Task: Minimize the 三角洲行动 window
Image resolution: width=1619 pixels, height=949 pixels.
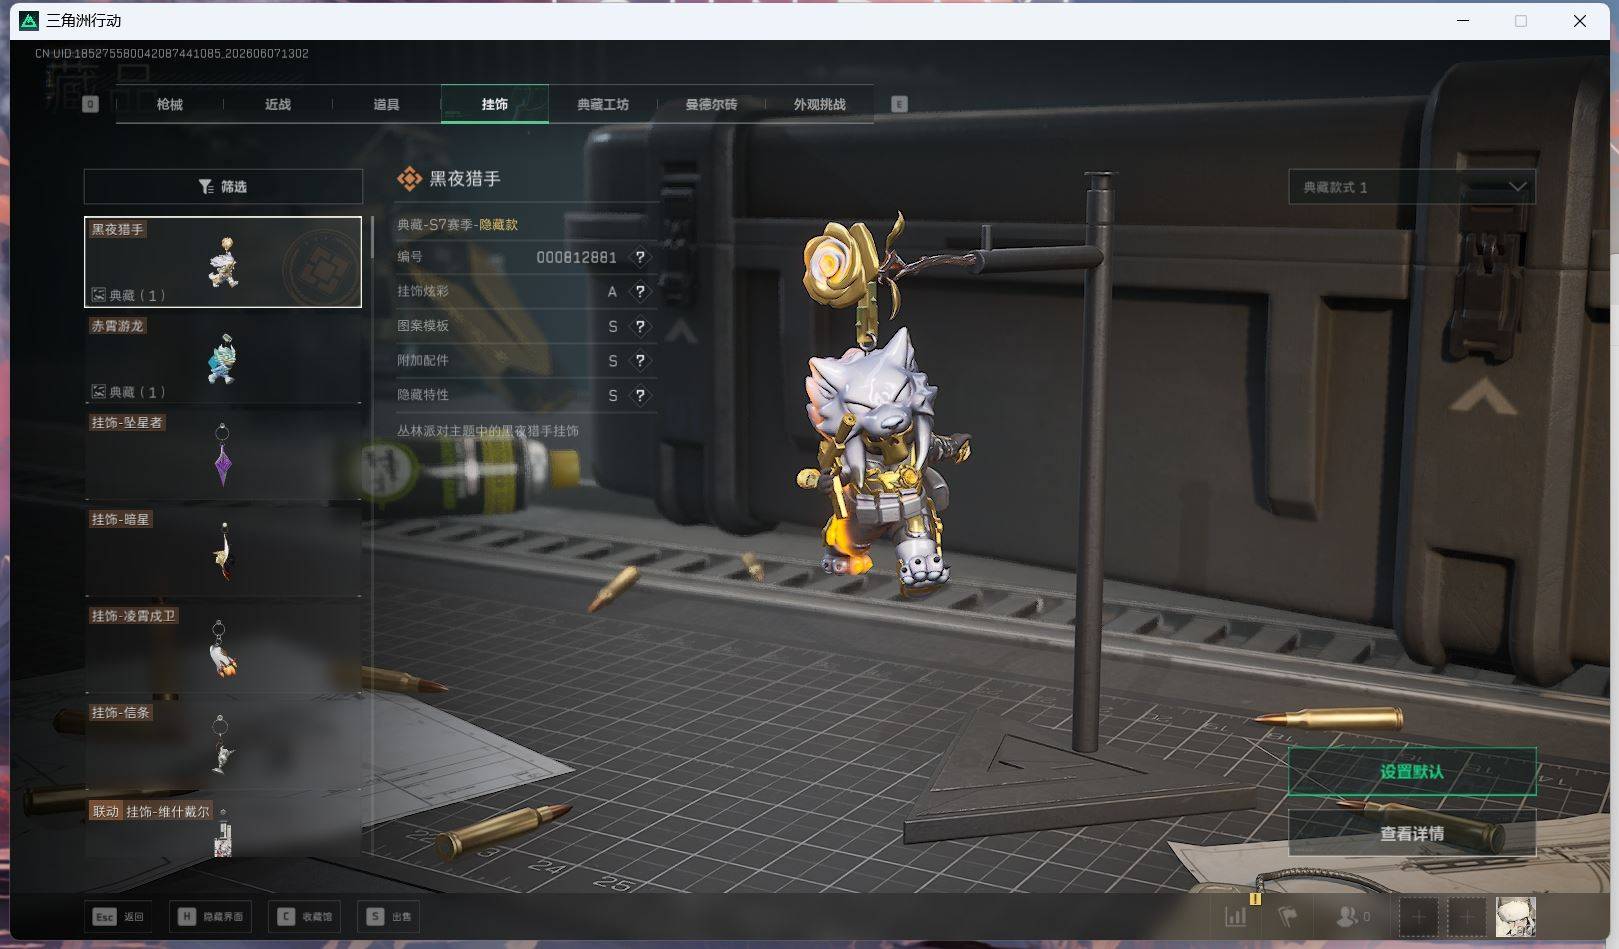Action: [x=1463, y=20]
